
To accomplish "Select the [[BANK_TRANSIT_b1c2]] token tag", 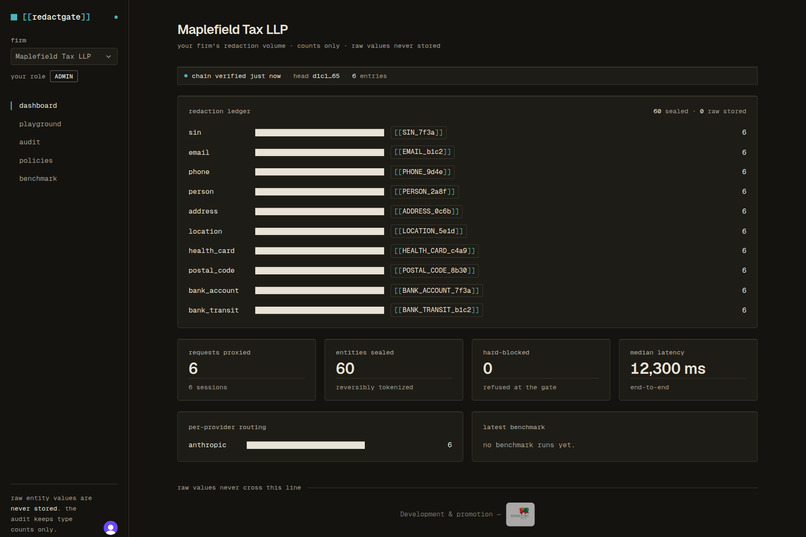I will coord(436,310).
